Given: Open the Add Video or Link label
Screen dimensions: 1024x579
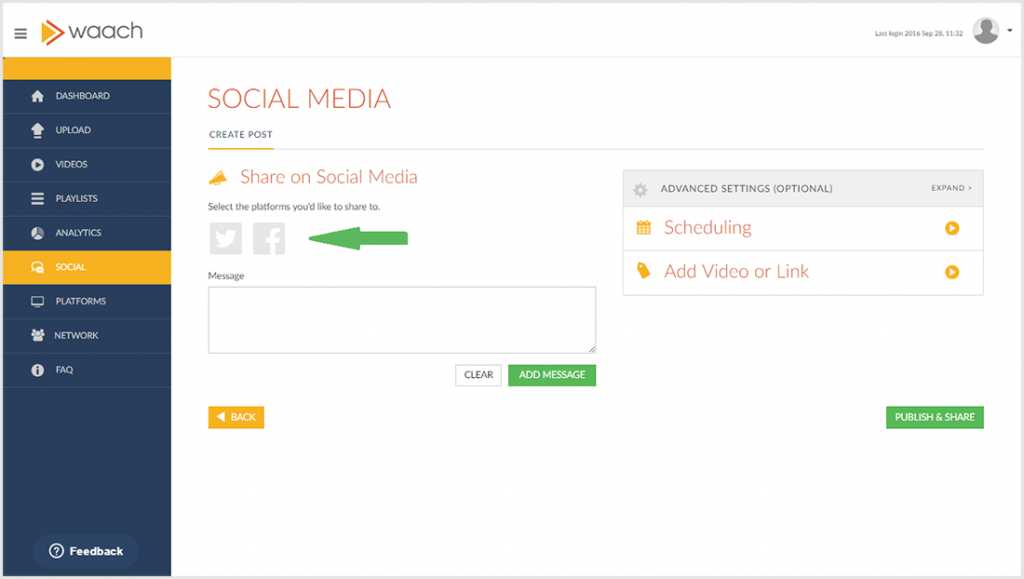Looking at the screenshot, I should [x=736, y=272].
